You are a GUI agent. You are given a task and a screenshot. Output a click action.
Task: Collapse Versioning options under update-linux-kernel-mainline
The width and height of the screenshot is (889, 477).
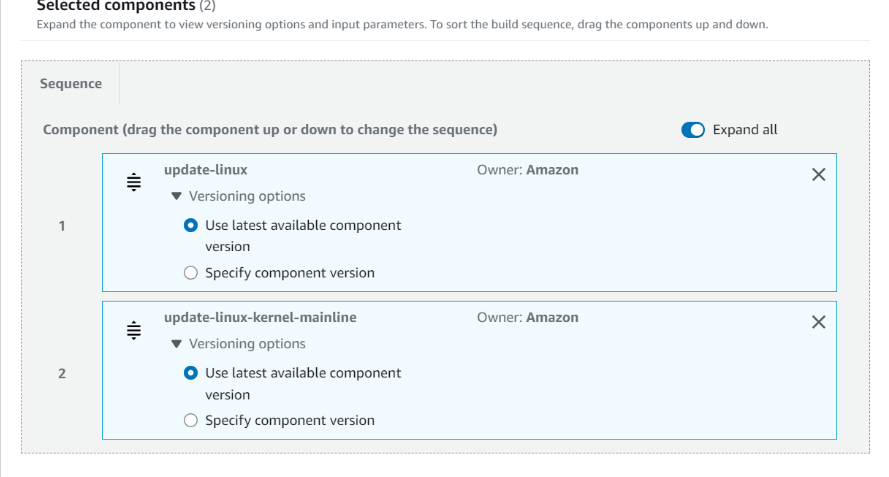(x=238, y=344)
